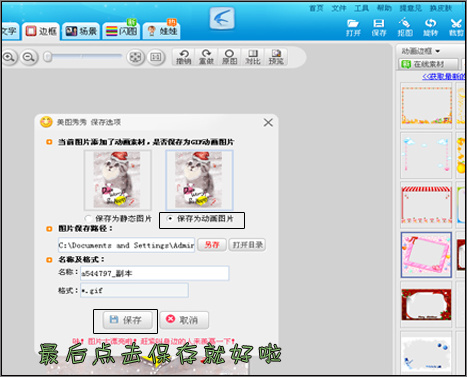Viewport: 467px width, 377px height.
Task: Select the 抠图 cutout tool icon
Action: coord(405,27)
